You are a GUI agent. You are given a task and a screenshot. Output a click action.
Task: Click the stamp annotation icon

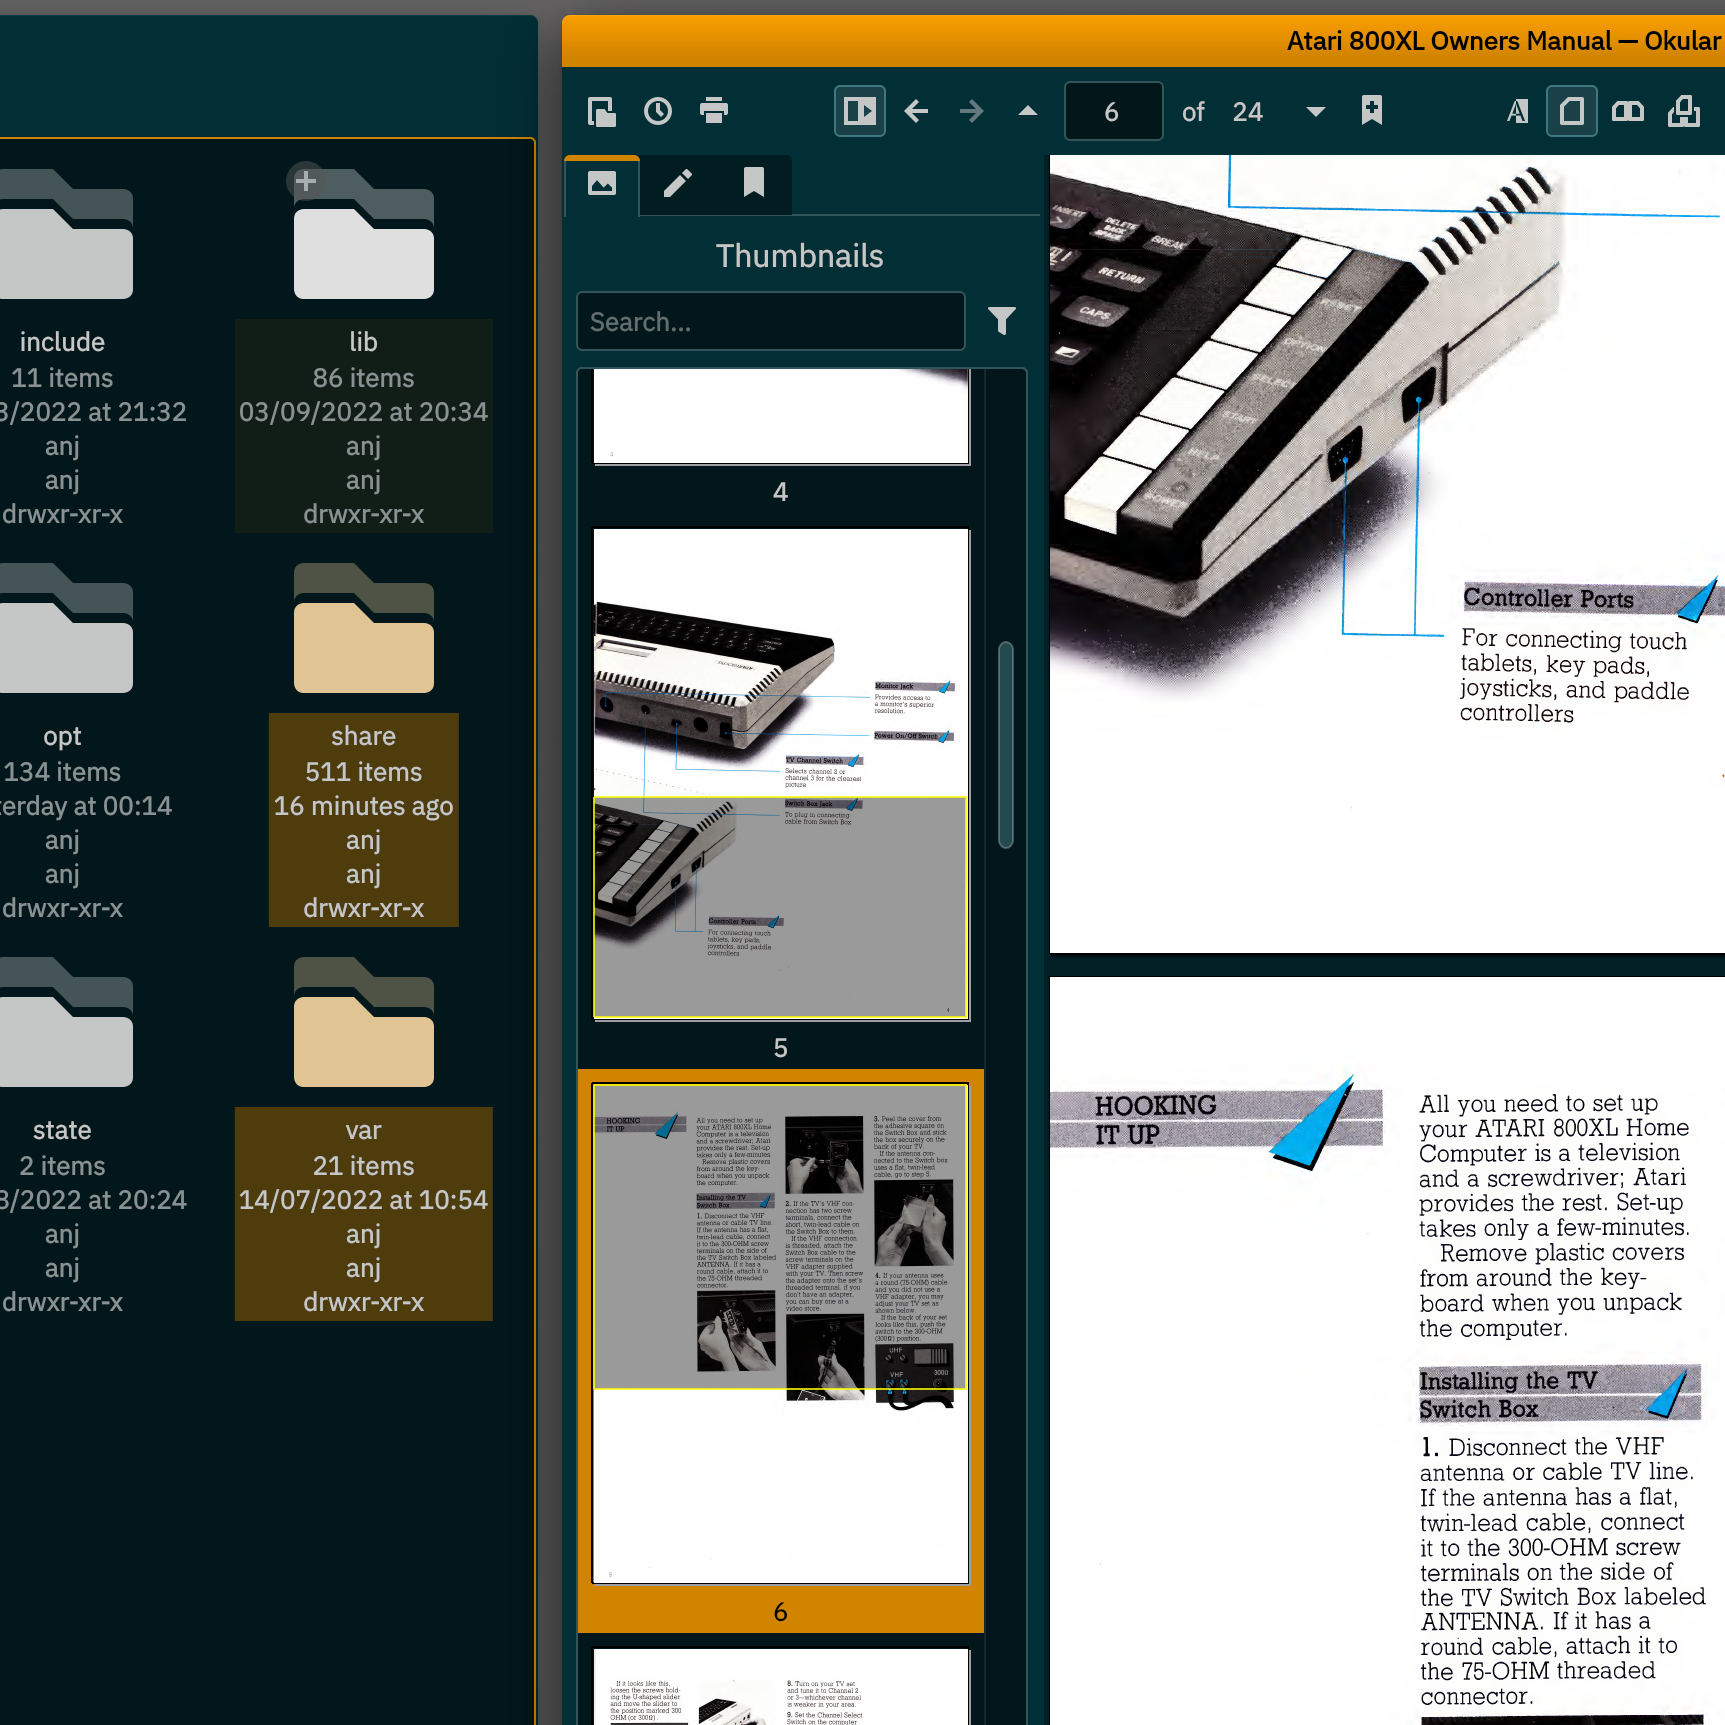(1684, 111)
